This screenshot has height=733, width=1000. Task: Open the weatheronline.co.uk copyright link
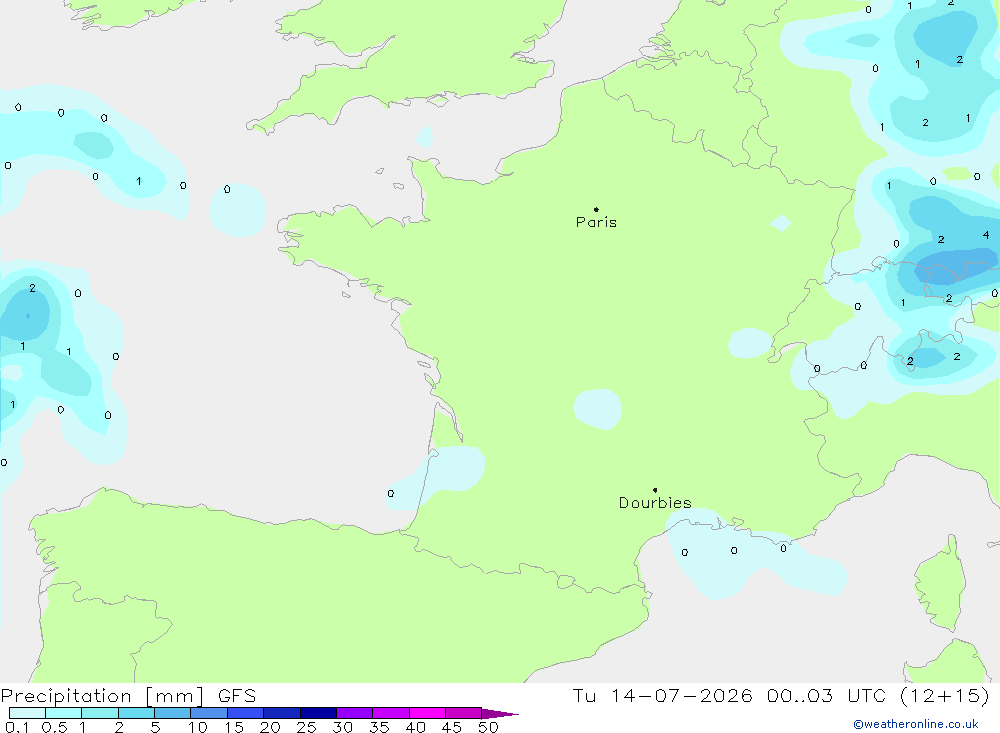(x=916, y=724)
